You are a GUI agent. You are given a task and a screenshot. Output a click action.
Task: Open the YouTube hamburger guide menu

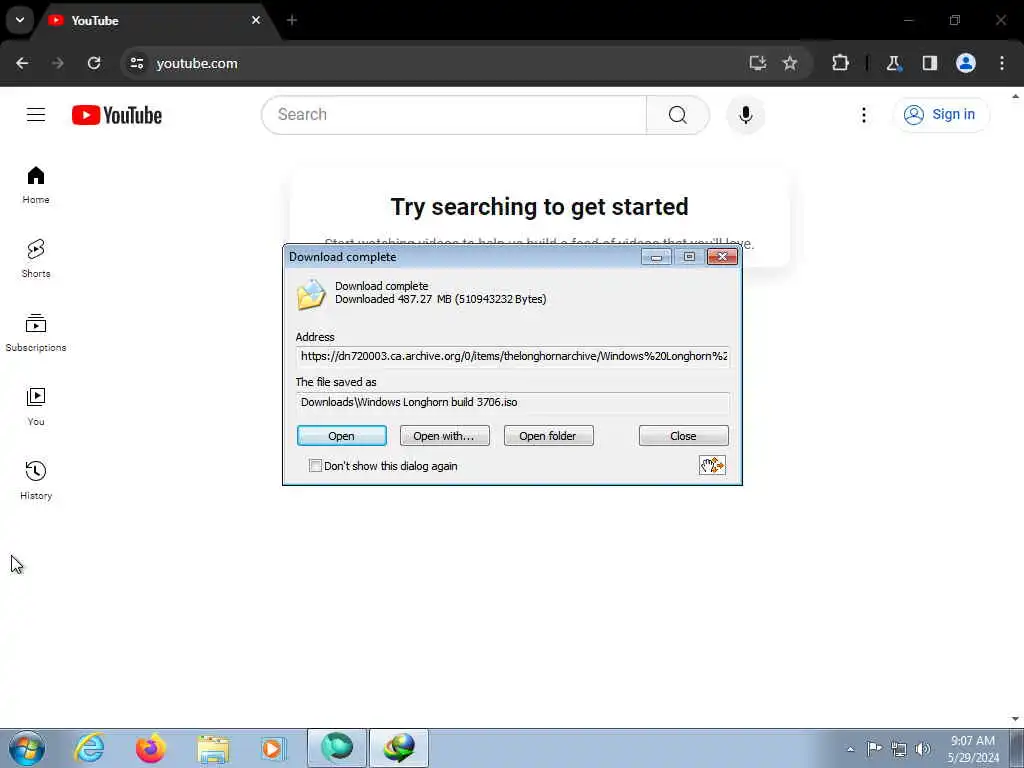(36, 115)
